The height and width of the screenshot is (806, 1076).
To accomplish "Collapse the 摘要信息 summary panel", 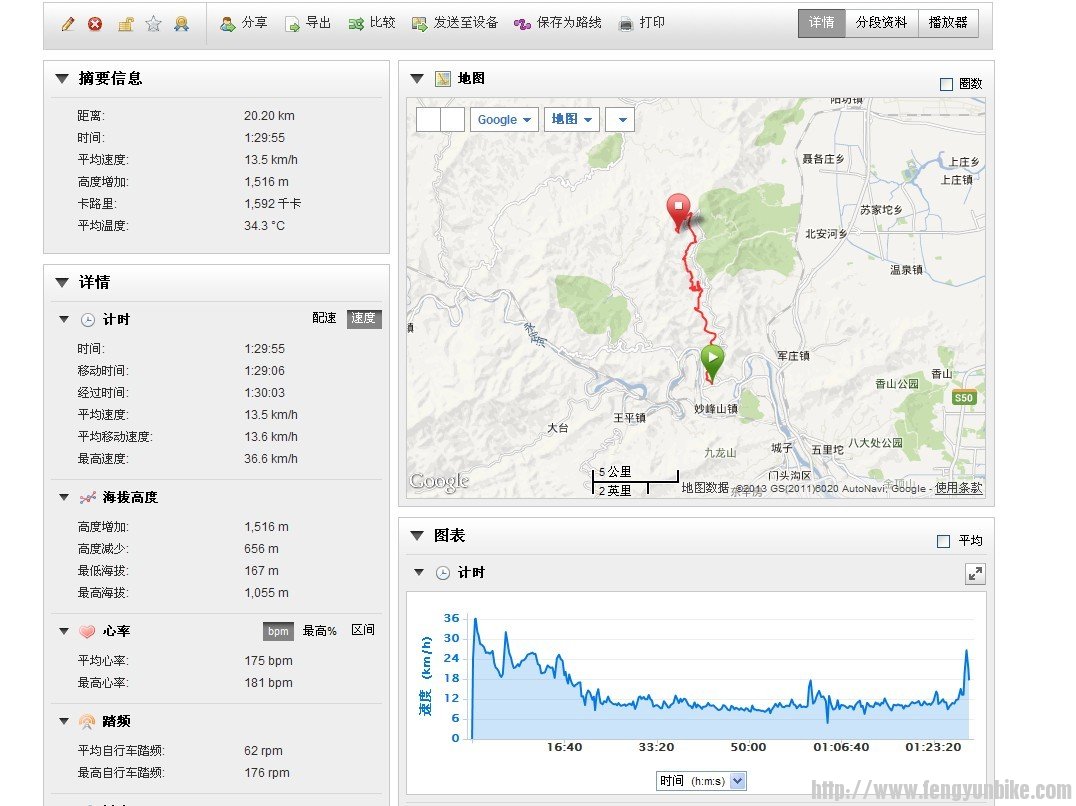I will (62, 79).
